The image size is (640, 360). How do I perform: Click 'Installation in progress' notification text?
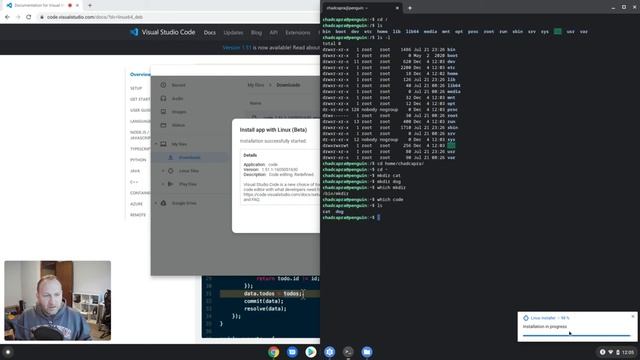pos(545,327)
